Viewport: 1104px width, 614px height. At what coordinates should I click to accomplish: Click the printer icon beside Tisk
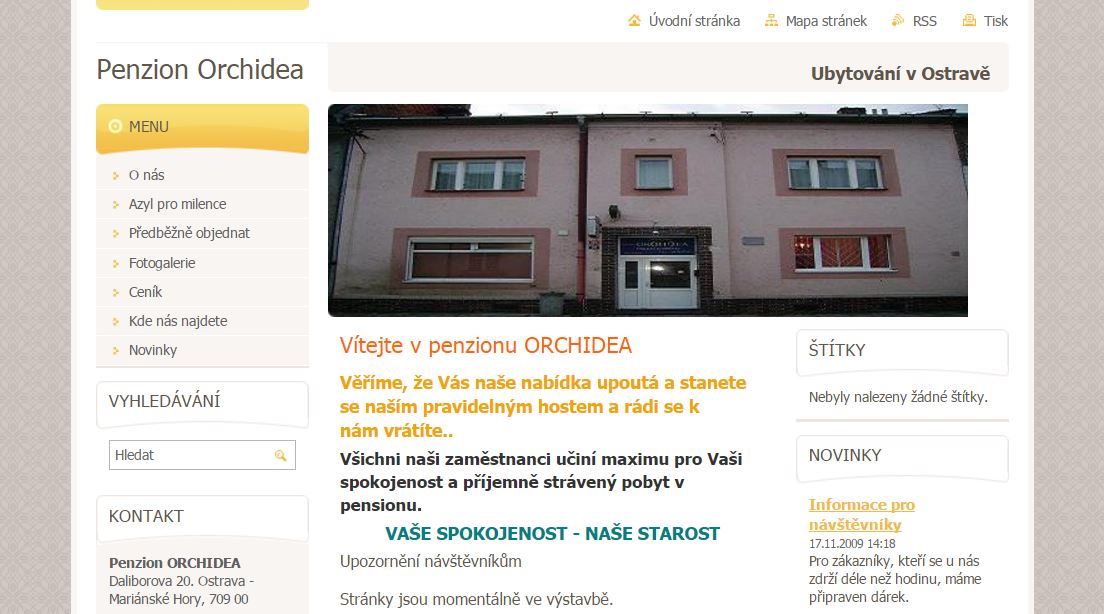click(969, 20)
